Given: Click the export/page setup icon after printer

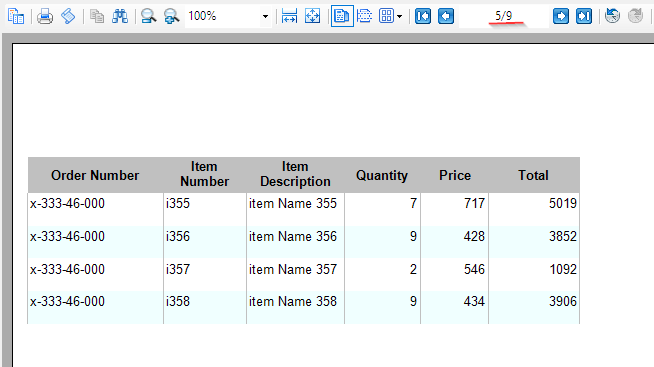Looking at the screenshot, I should point(68,16).
